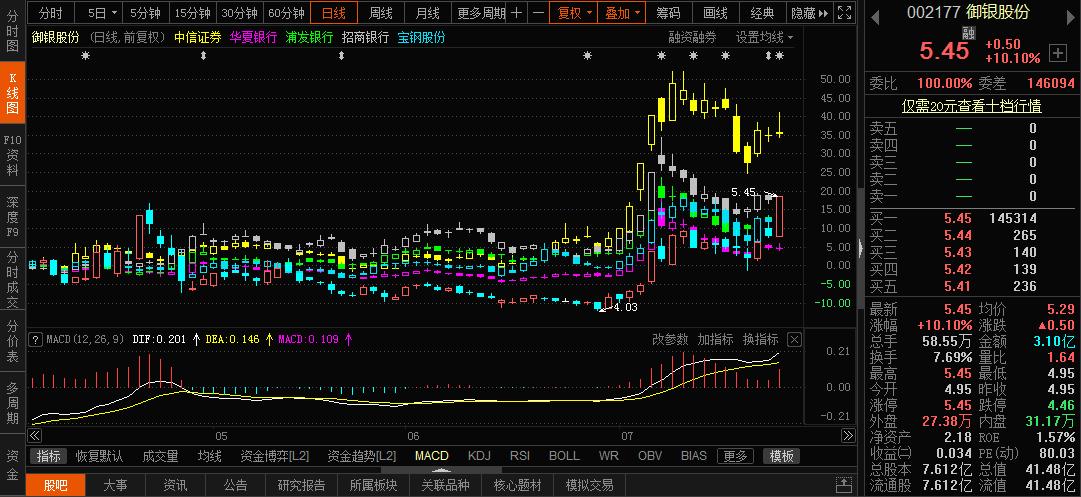Jump to latest data double-right arrow
Viewport: 1081px width, 497px height.
tap(849, 436)
